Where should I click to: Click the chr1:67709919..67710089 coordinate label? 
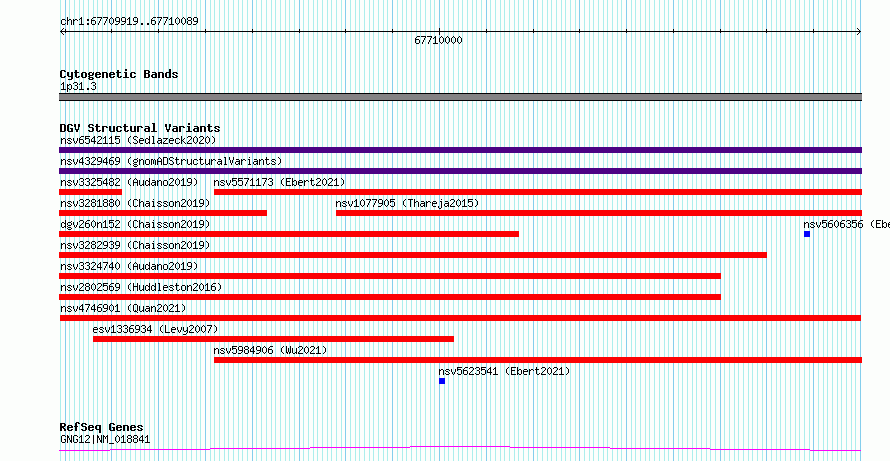[x=129, y=22]
